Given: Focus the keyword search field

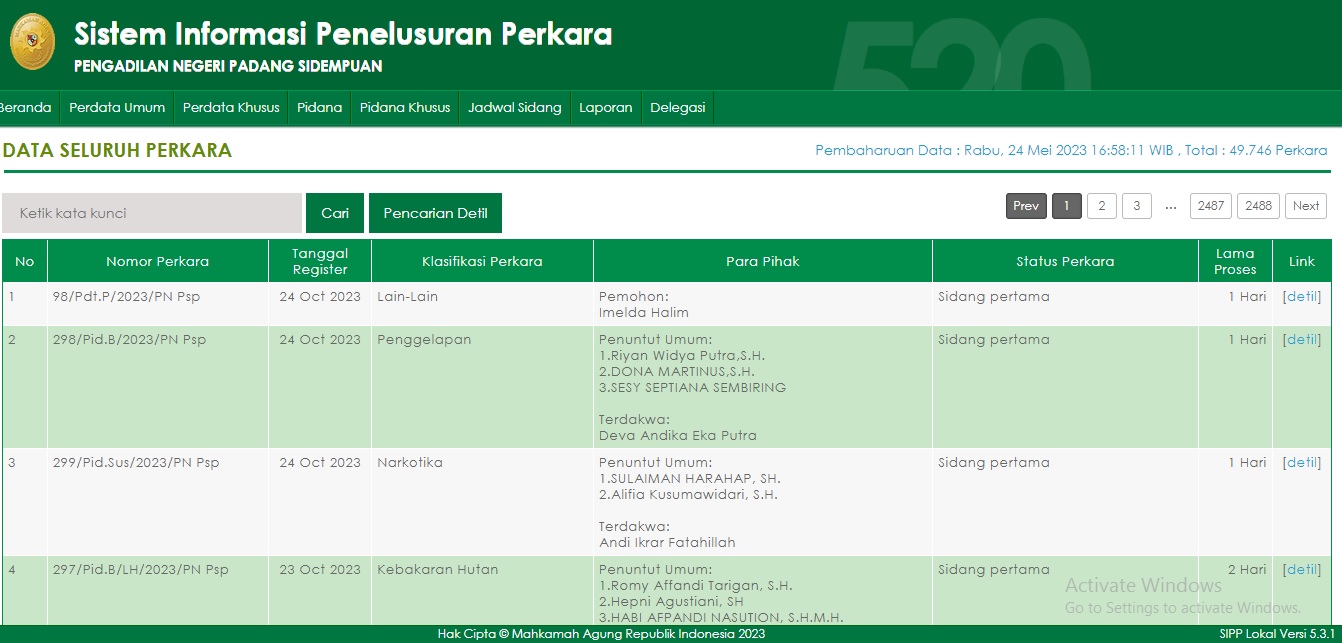Looking at the screenshot, I should pos(152,213).
